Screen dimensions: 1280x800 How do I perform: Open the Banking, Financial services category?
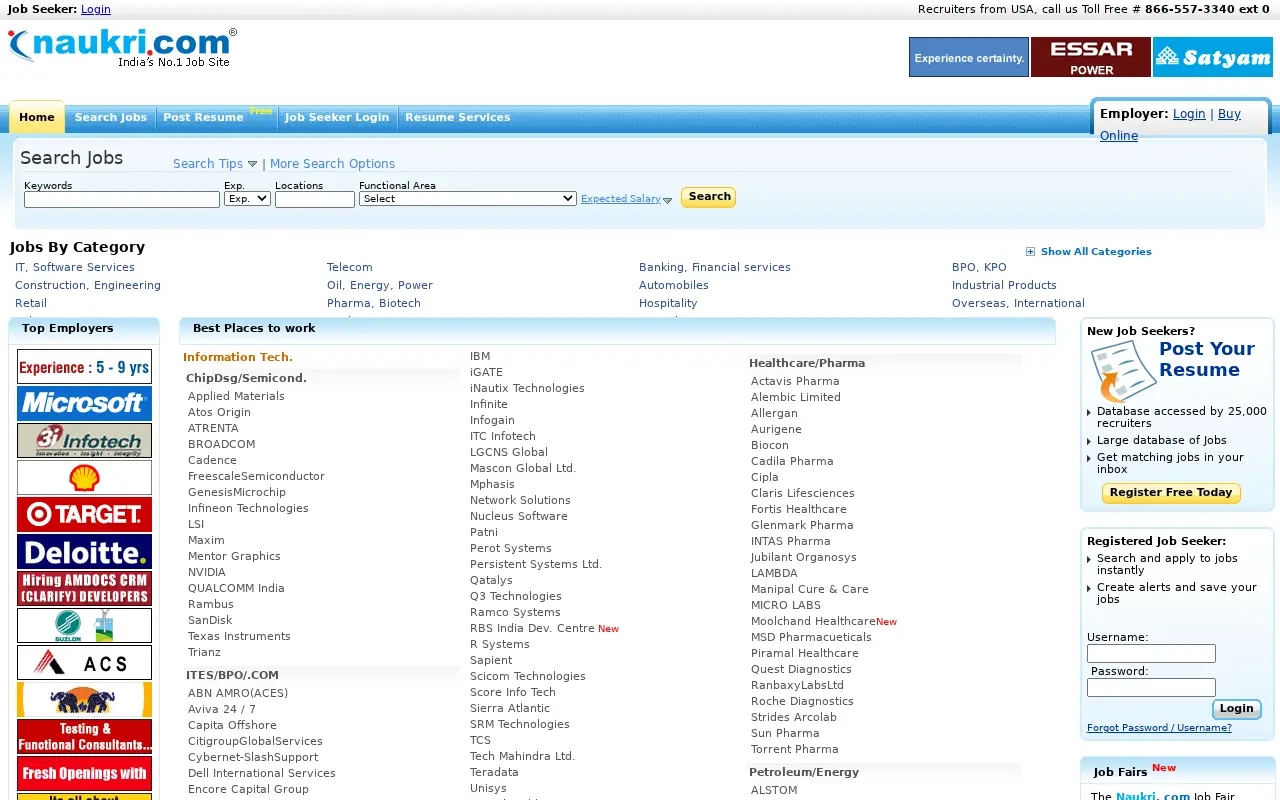715,267
